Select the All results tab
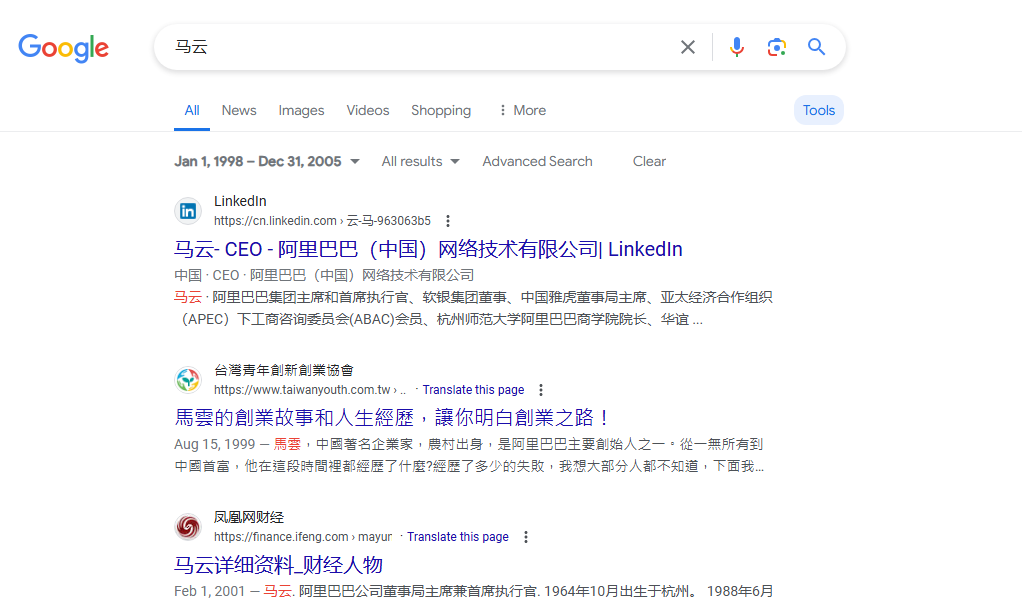The image size is (1022, 600). click(x=192, y=111)
